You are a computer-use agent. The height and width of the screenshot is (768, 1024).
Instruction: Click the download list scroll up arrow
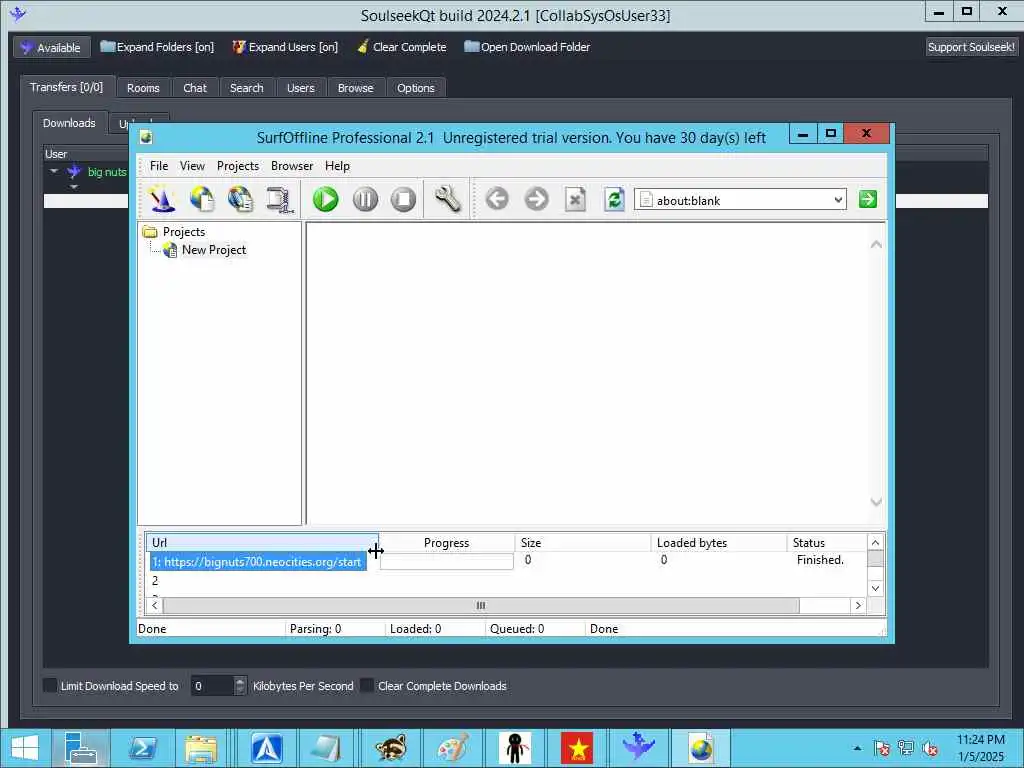[x=875, y=542]
